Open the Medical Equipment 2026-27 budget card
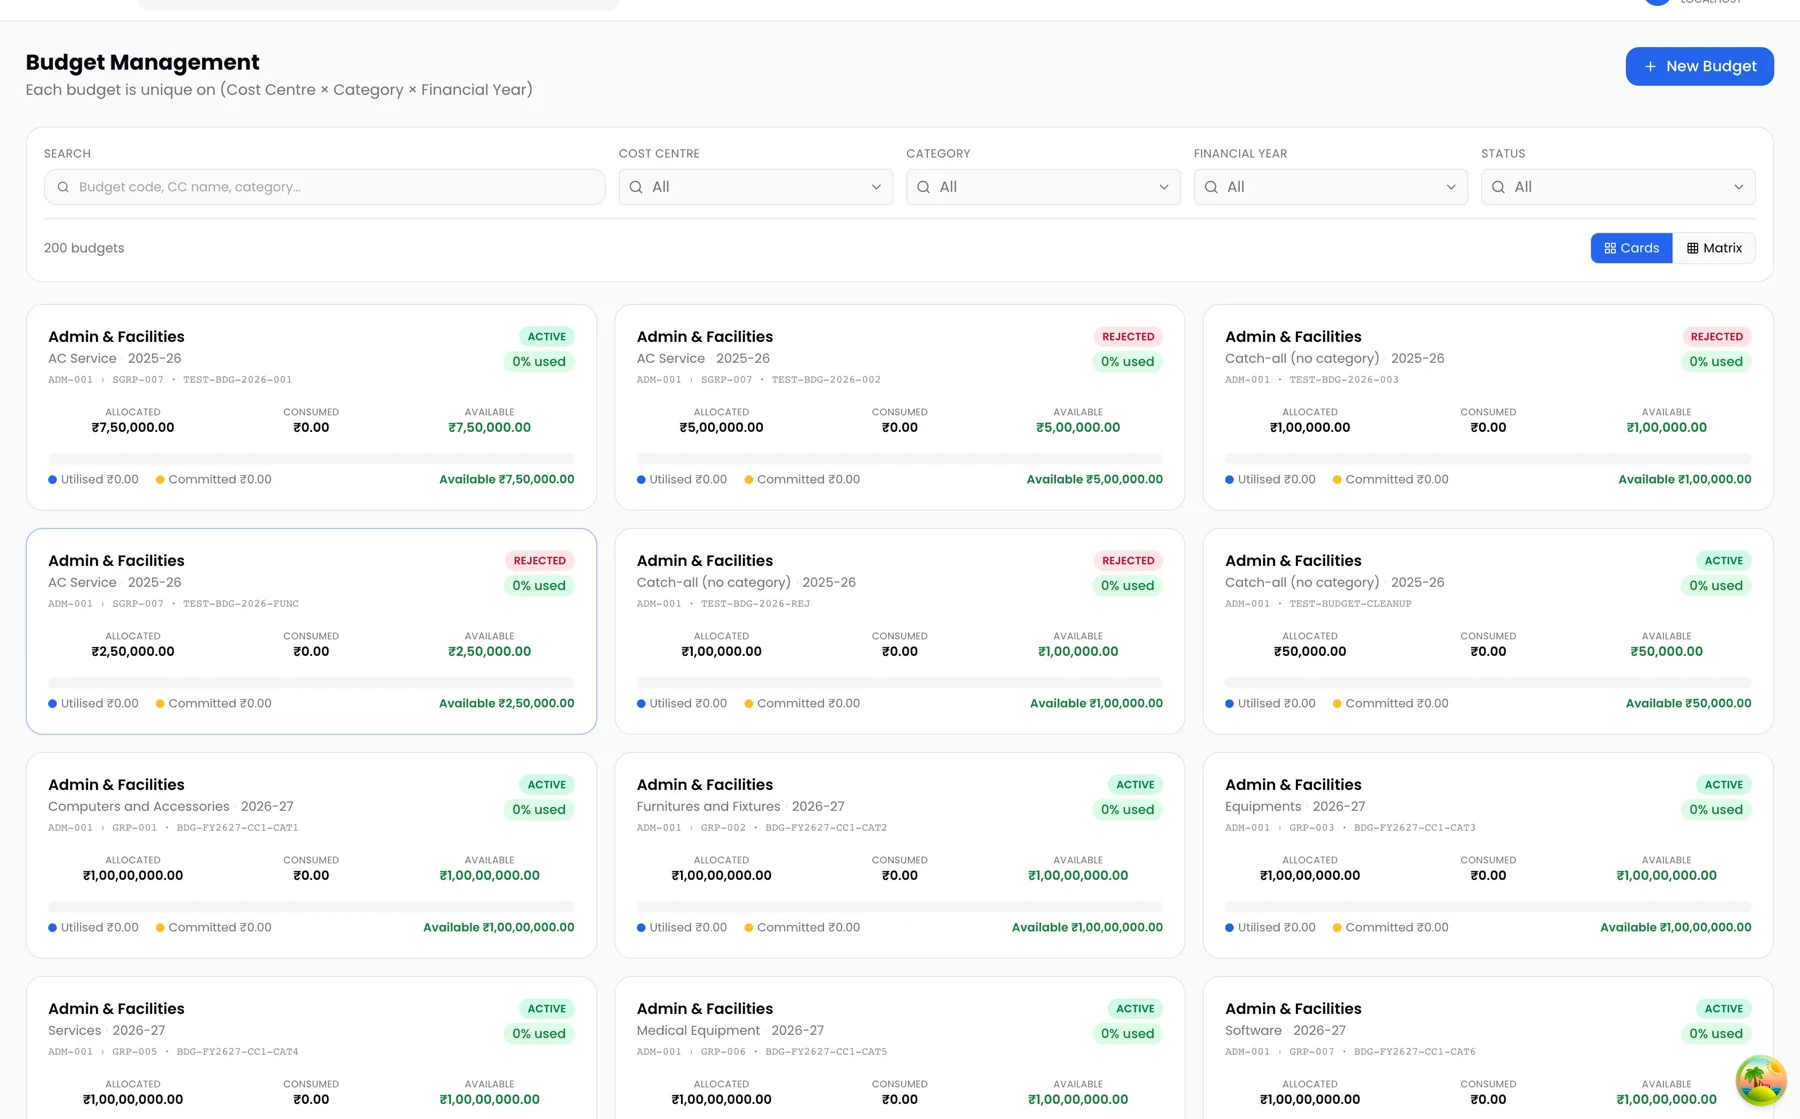The height and width of the screenshot is (1119, 1800). click(x=899, y=1048)
